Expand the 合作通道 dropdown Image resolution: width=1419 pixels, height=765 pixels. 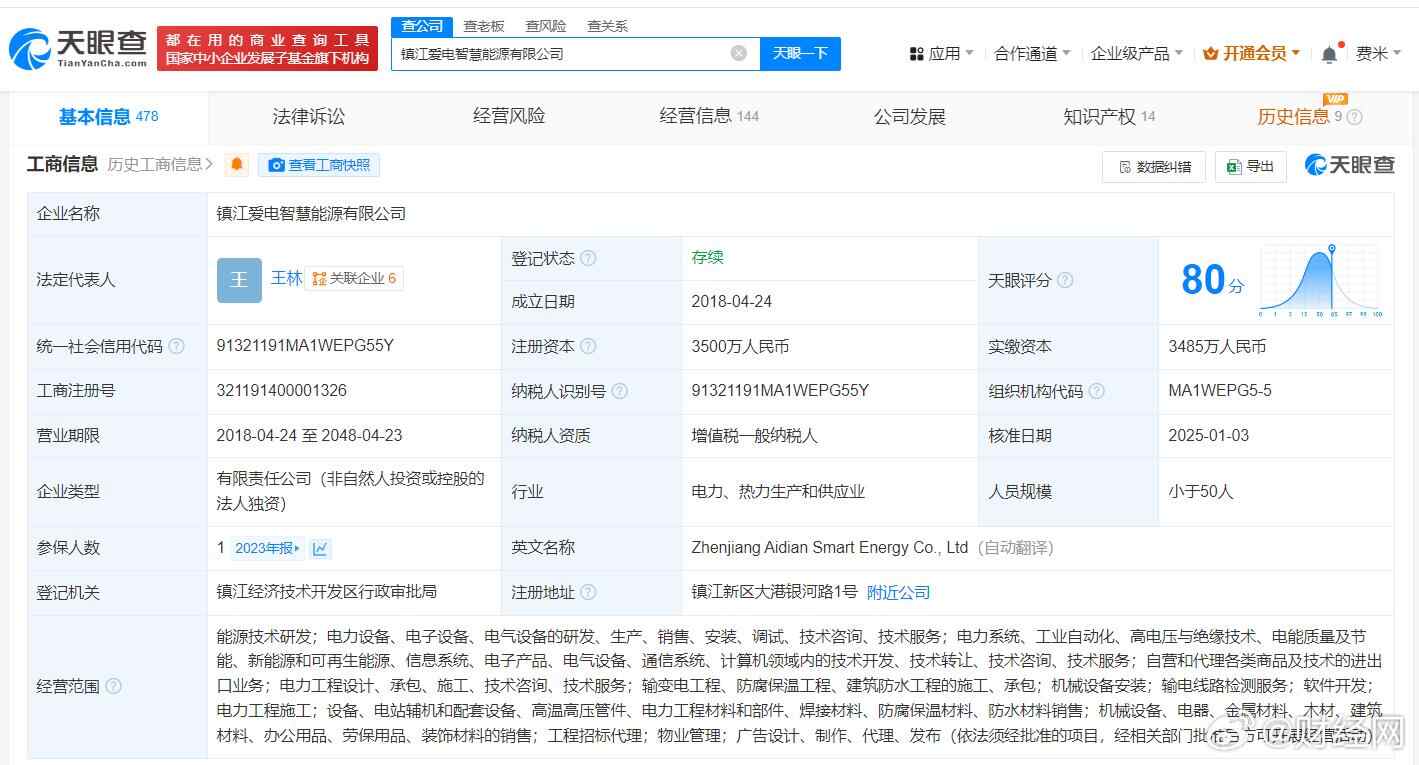coord(1032,54)
